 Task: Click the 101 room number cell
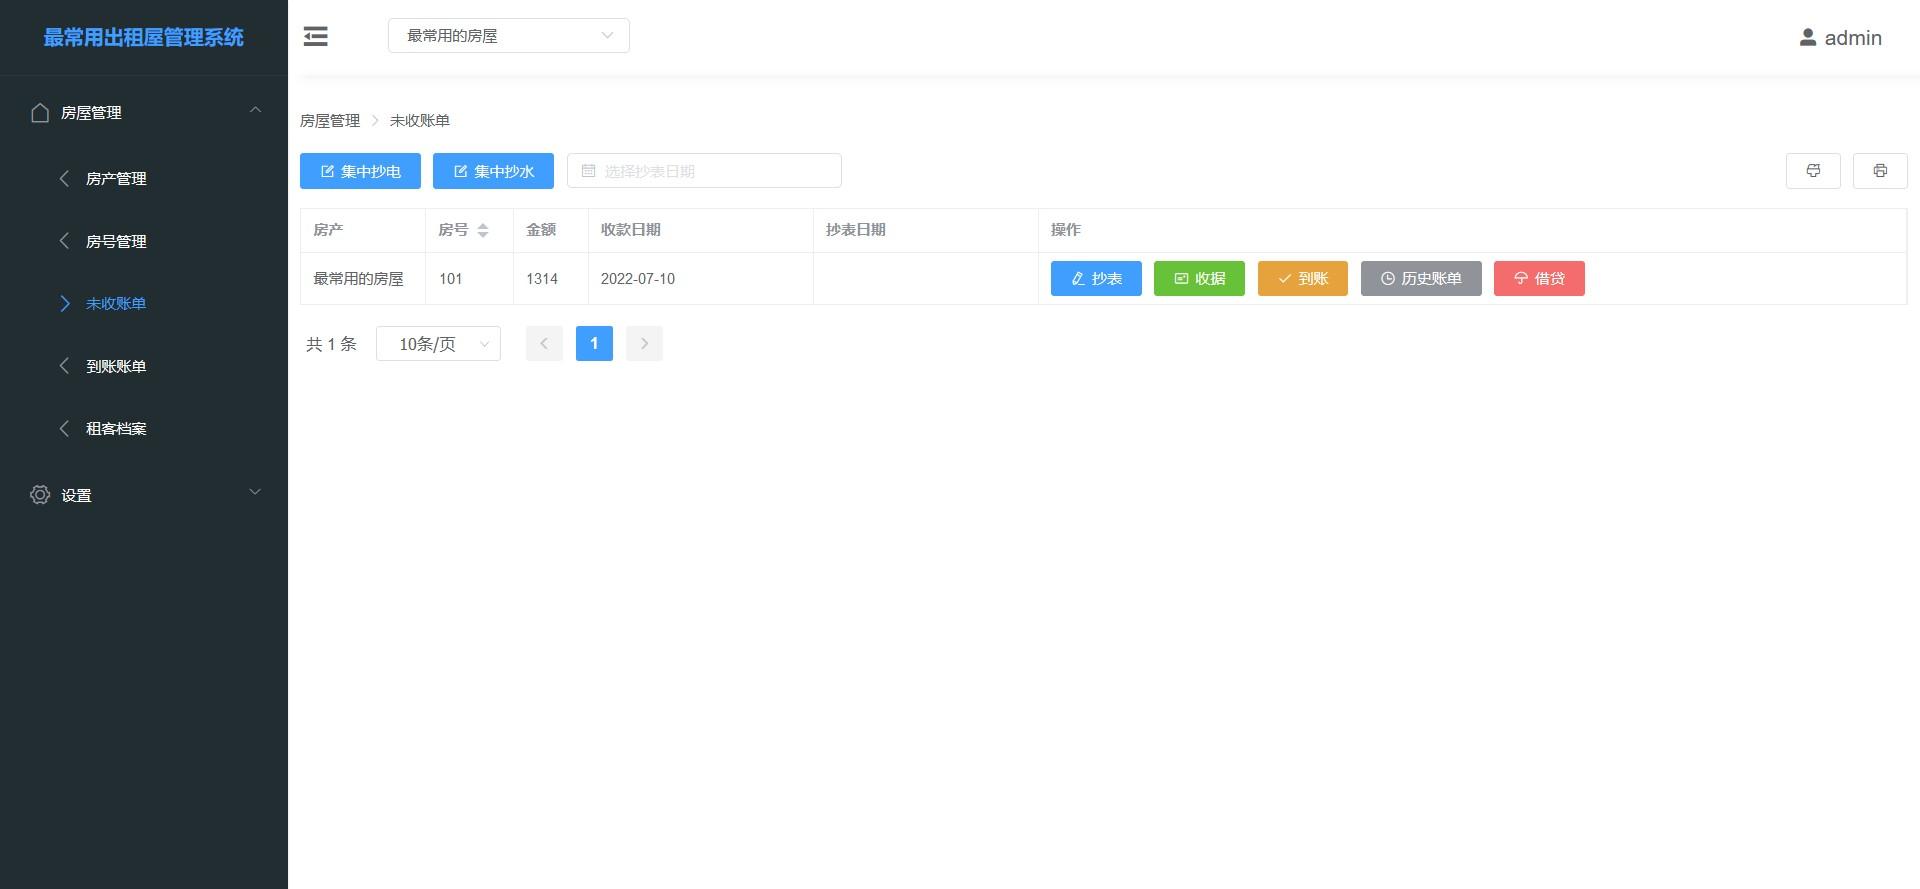(469, 279)
